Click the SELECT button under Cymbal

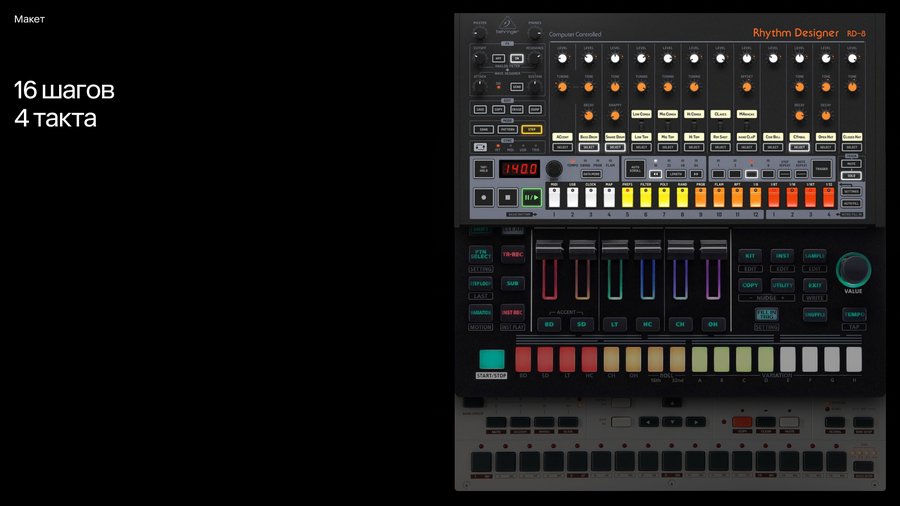pyautogui.click(x=799, y=147)
